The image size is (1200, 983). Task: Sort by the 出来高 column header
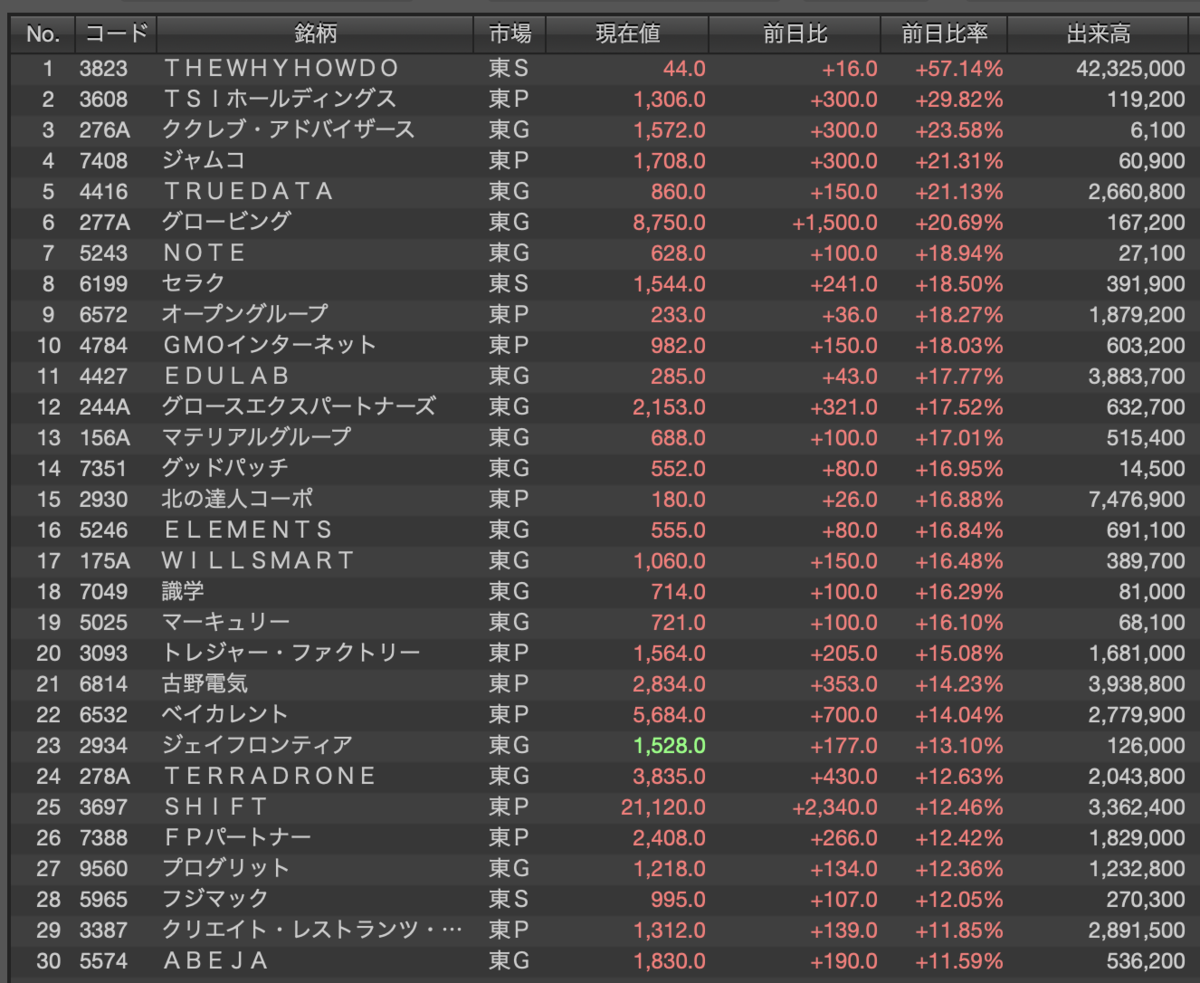pyautogui.click(x=1098, y=34)
